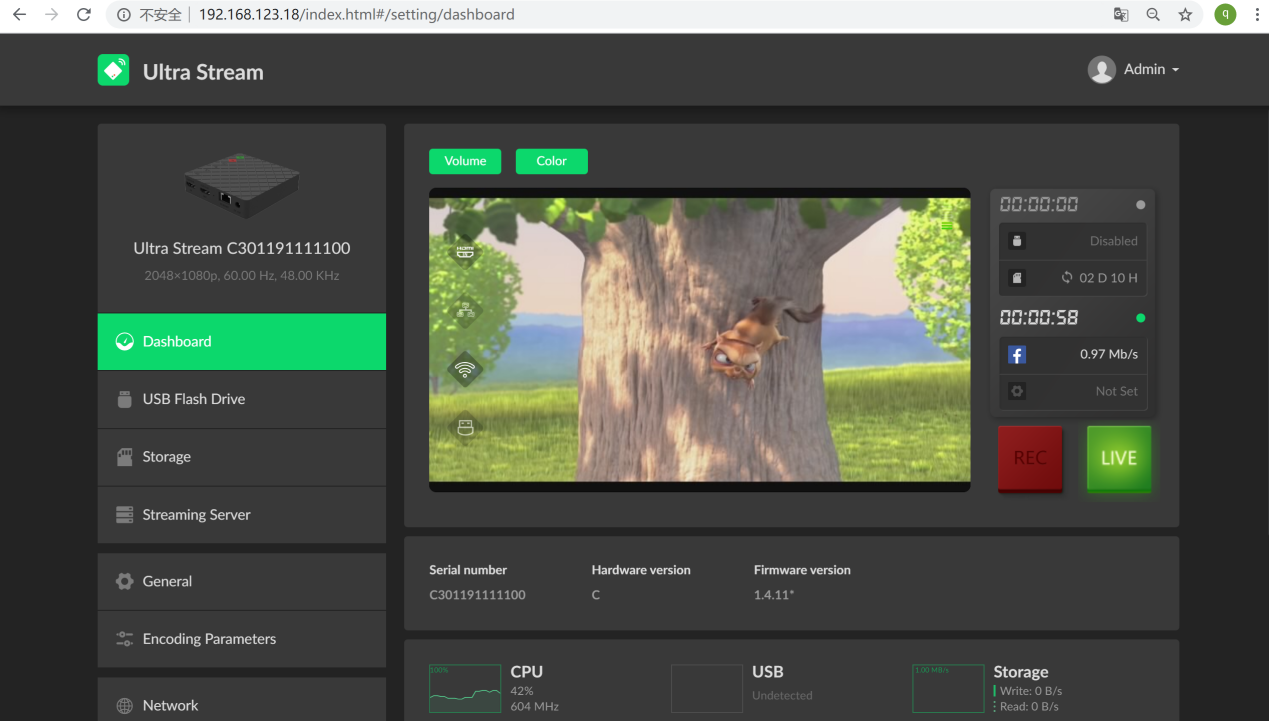Open the Chrome three-dot menu
This screenshot has height=721, width=1269.
[x=1256, y=15]
